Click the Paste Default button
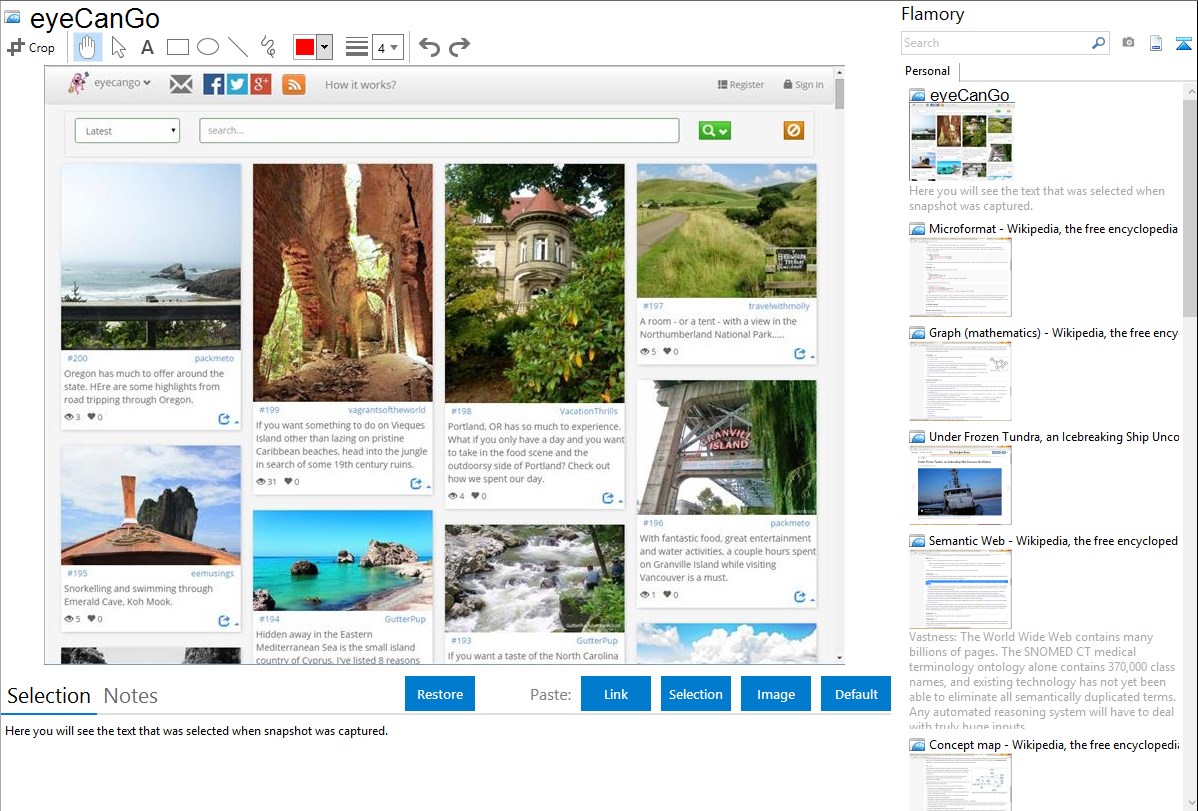 (856, 694)
